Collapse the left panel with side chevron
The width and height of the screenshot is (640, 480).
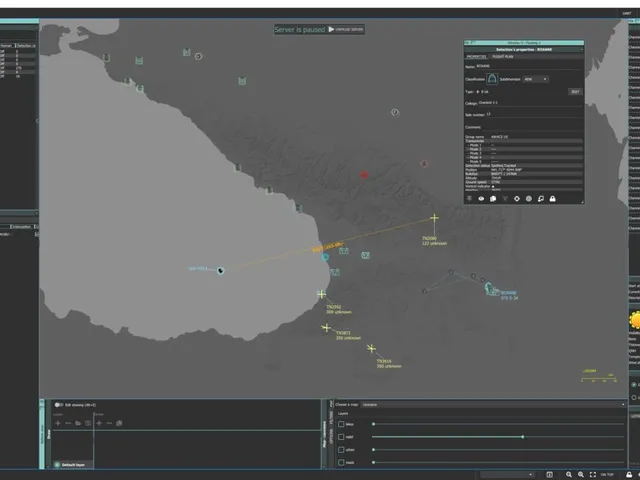pyautogui.click(x=37, y=120)
